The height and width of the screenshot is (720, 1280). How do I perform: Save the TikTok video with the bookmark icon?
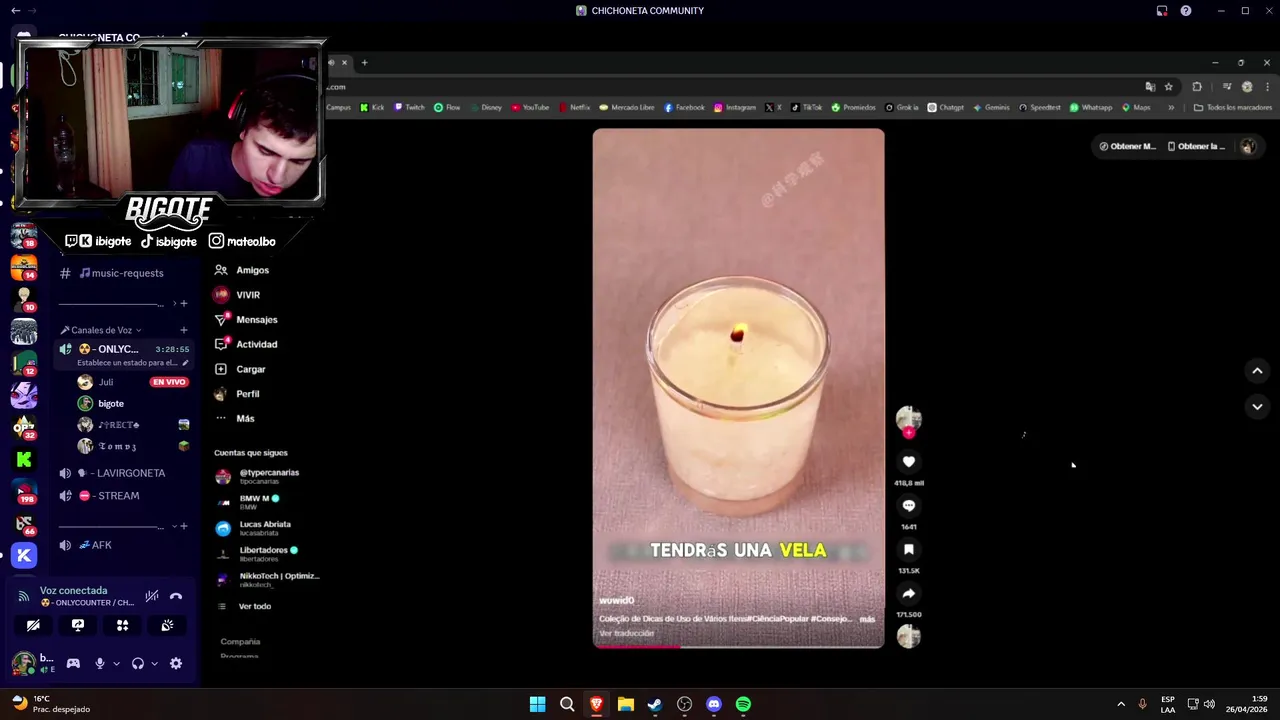909,550
